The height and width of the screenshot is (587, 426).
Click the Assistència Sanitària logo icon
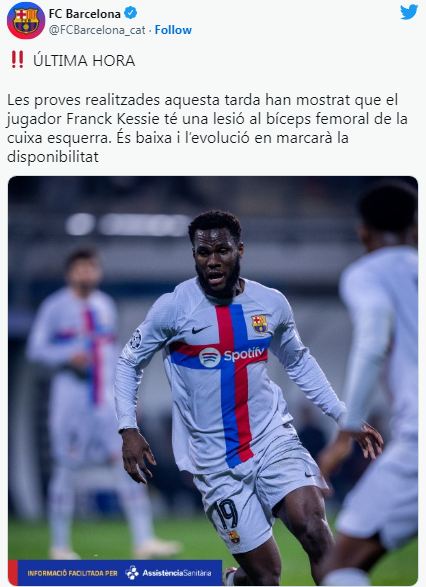coord(132,573)
